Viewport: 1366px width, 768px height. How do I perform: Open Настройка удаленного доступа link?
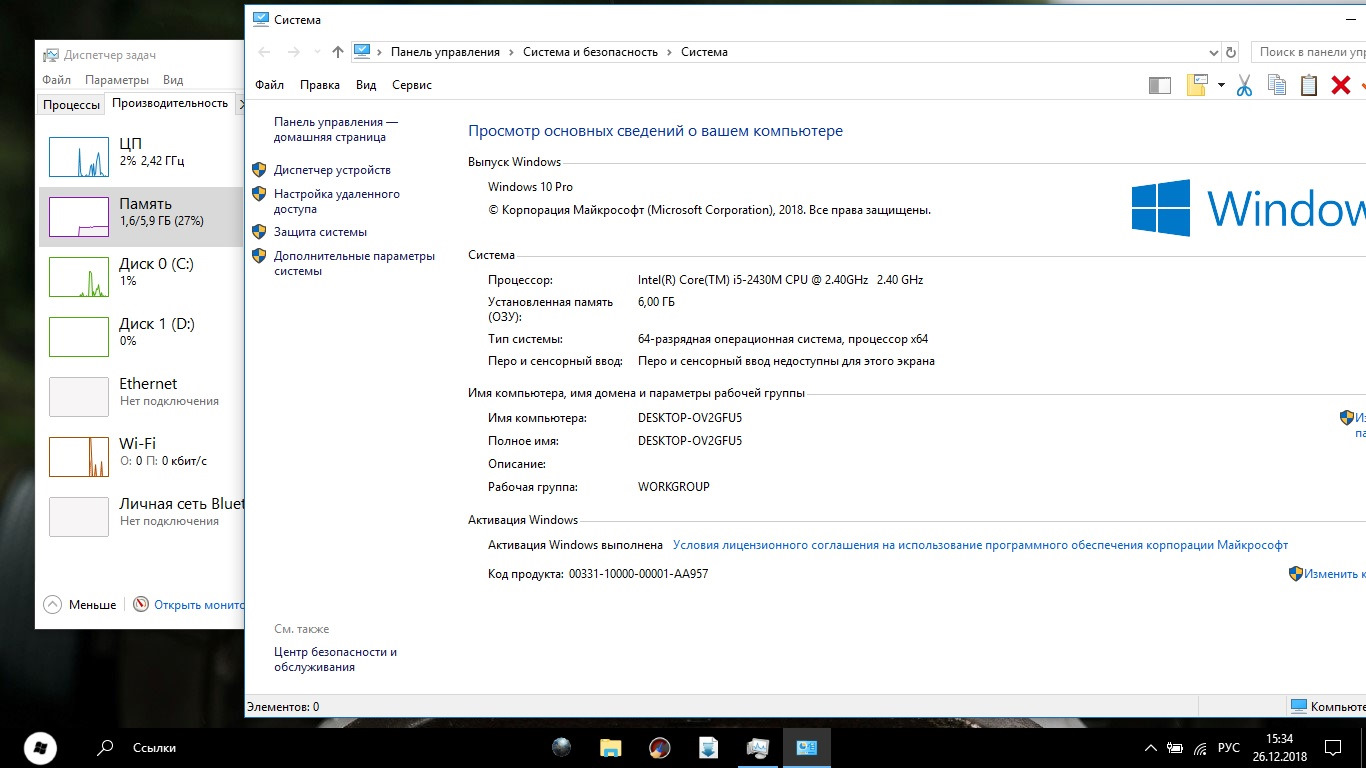point(337,201)
